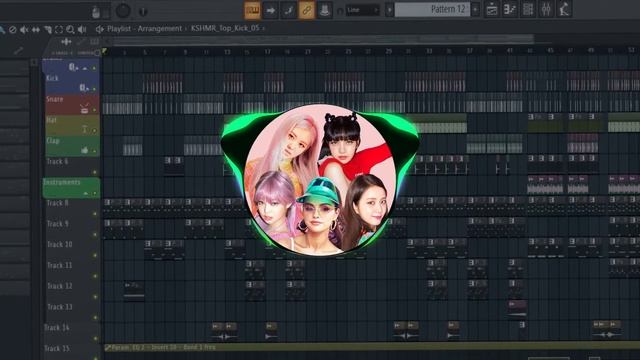
Task: Mute the Kick track with its green dot
Action: pyautogui.click(x=95, y=89)
